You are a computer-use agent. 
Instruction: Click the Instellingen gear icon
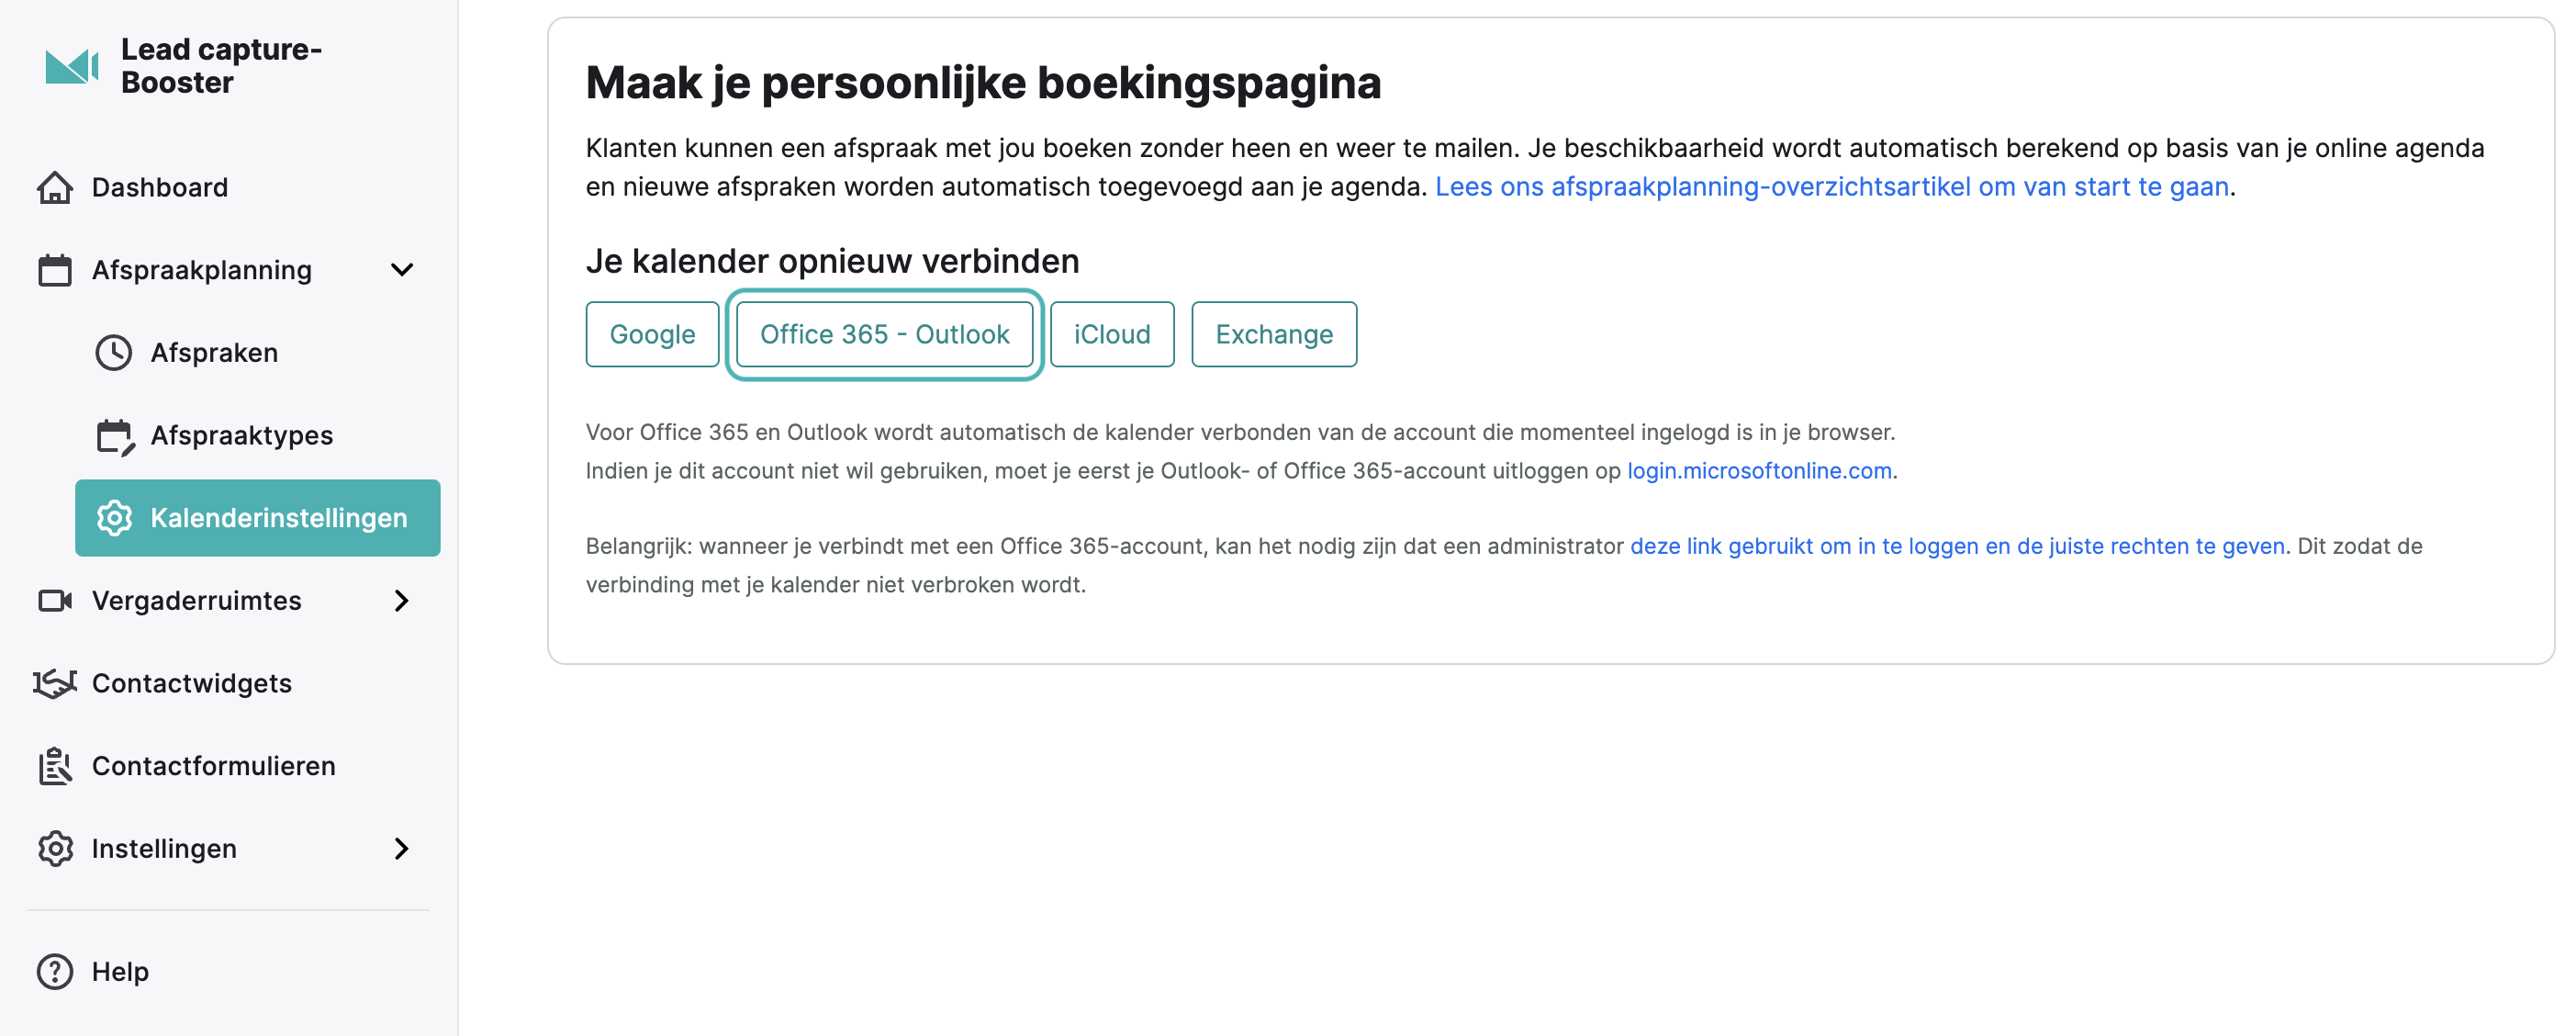pyautogui.click(x=55, y=849)
